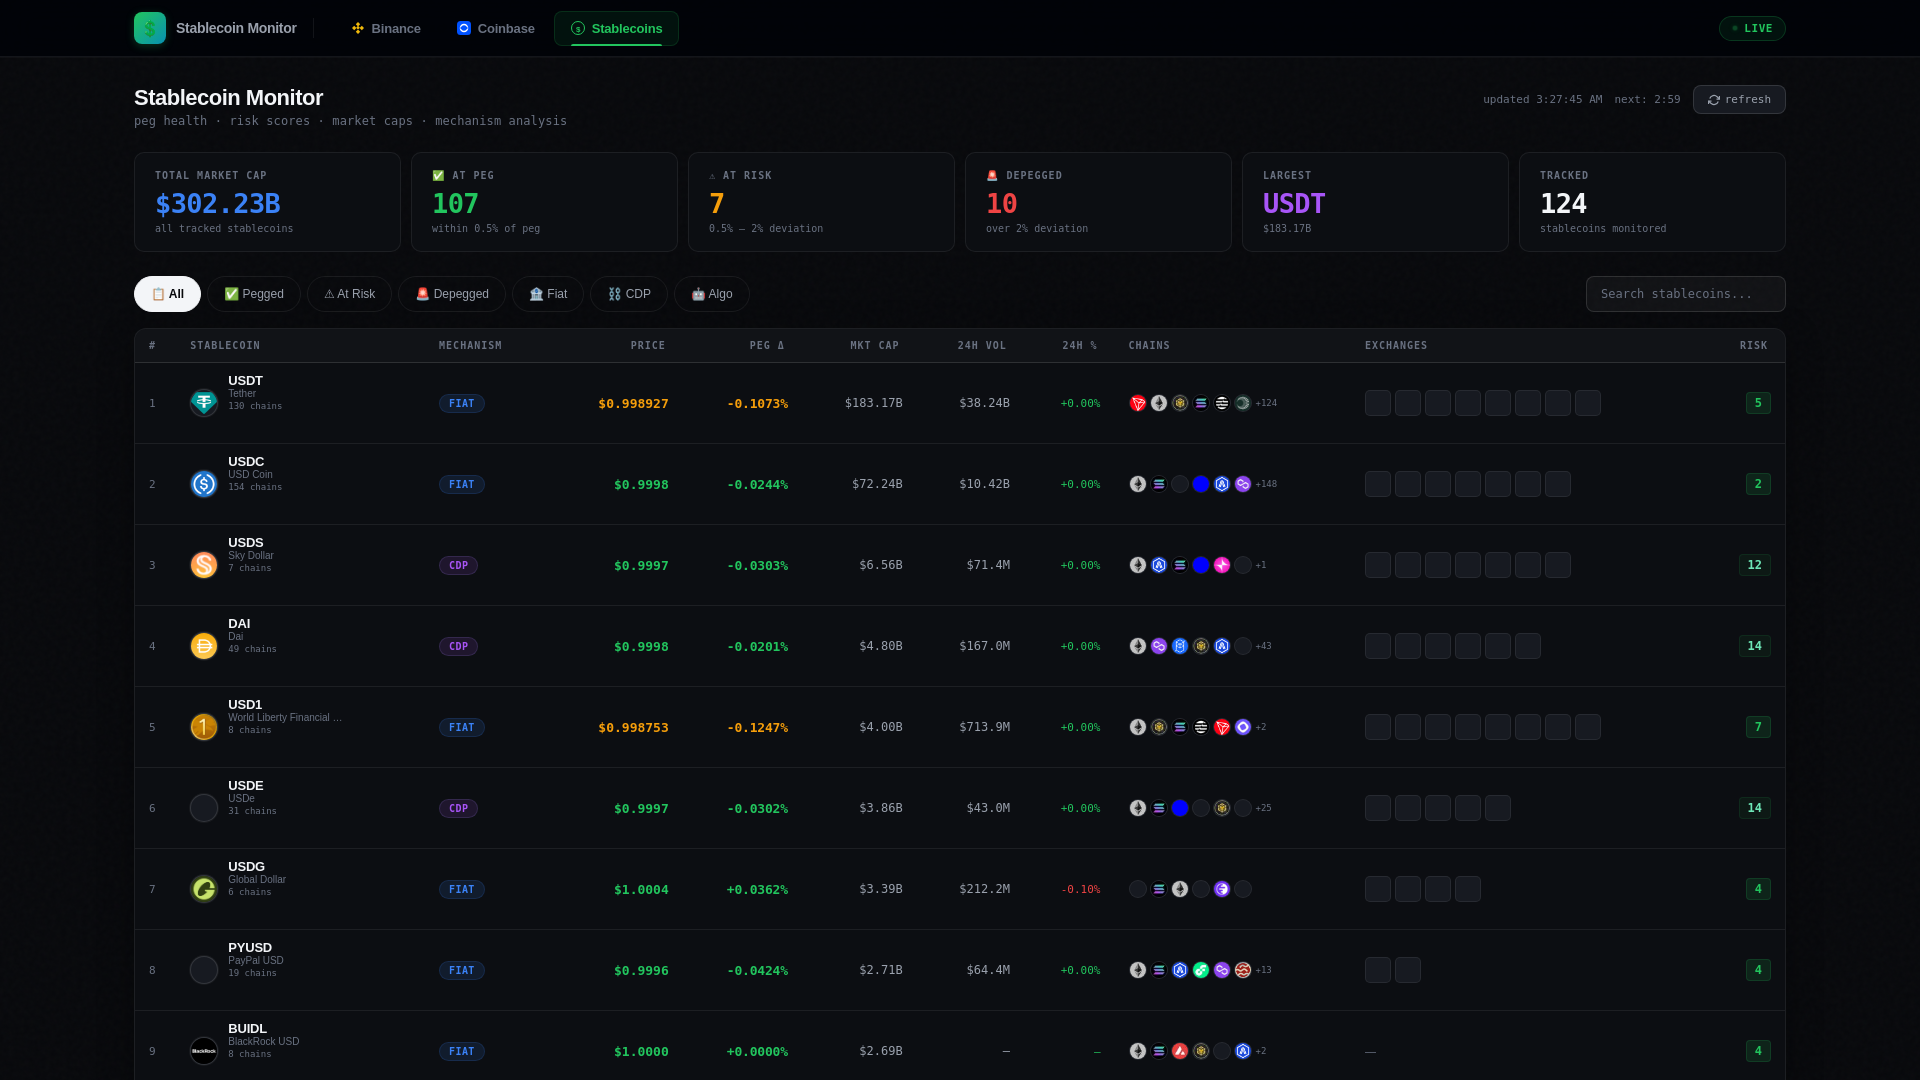Click the BNB chain icon in USDT row
This screenshot has height=1080, width=1920.
coord(1180,403)
